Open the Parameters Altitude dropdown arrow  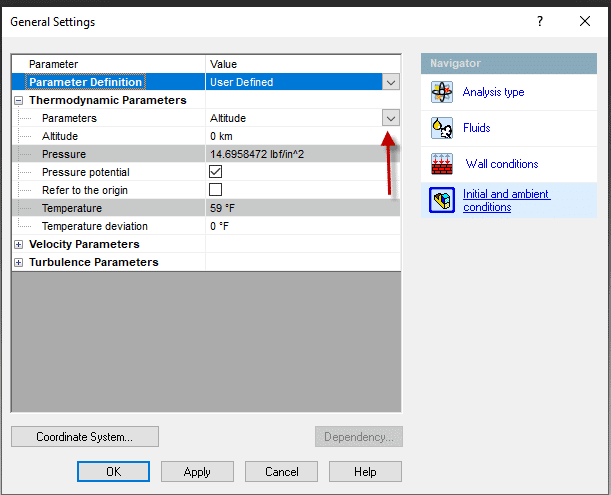pyautogui.click(x=390, y=118)
